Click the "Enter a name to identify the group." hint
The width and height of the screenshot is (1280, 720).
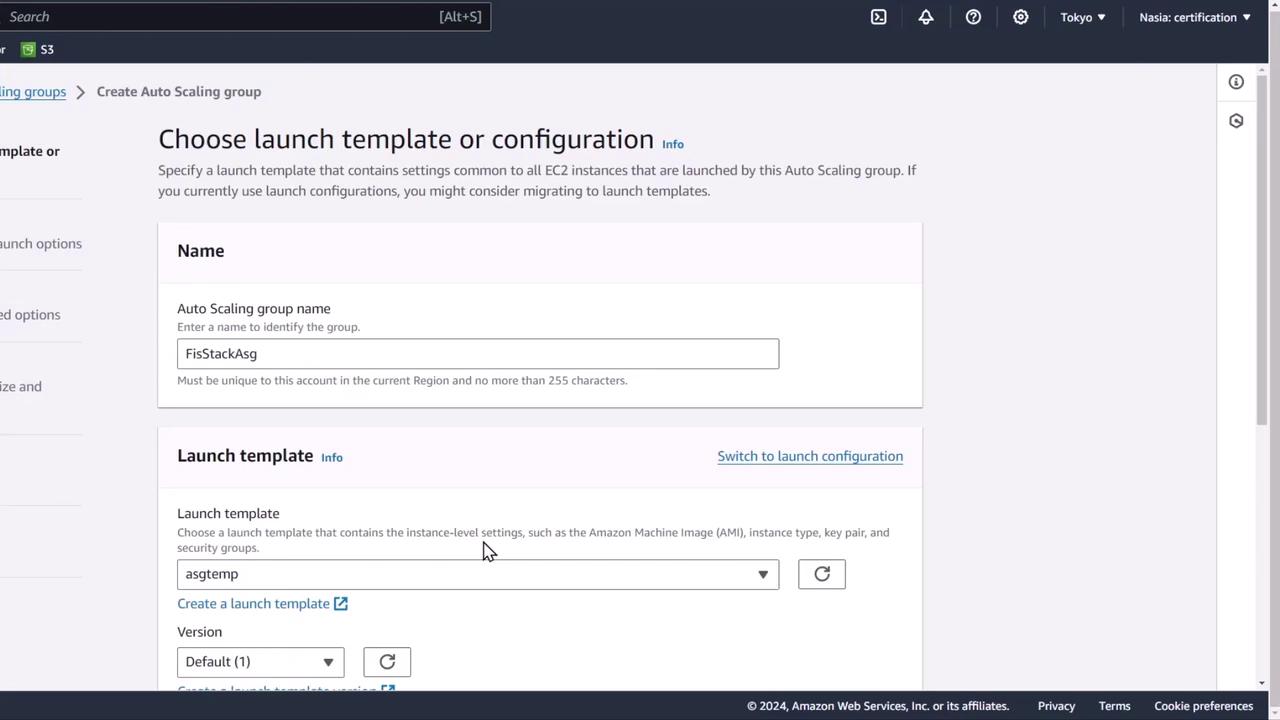coord(268,327)
